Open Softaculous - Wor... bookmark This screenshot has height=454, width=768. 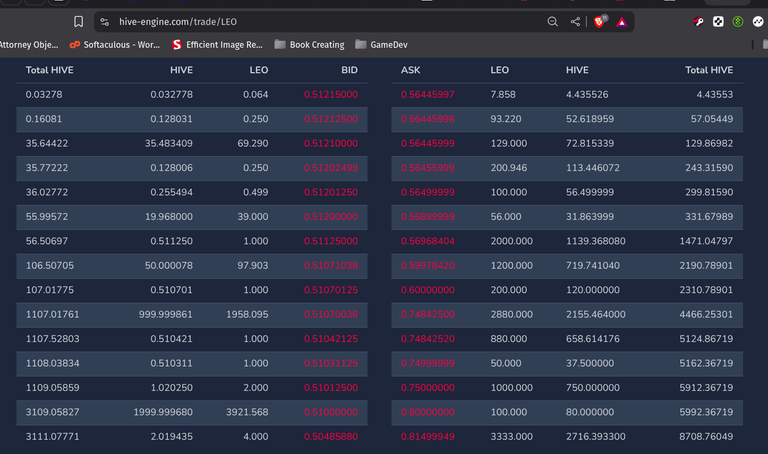coord(115,45)
